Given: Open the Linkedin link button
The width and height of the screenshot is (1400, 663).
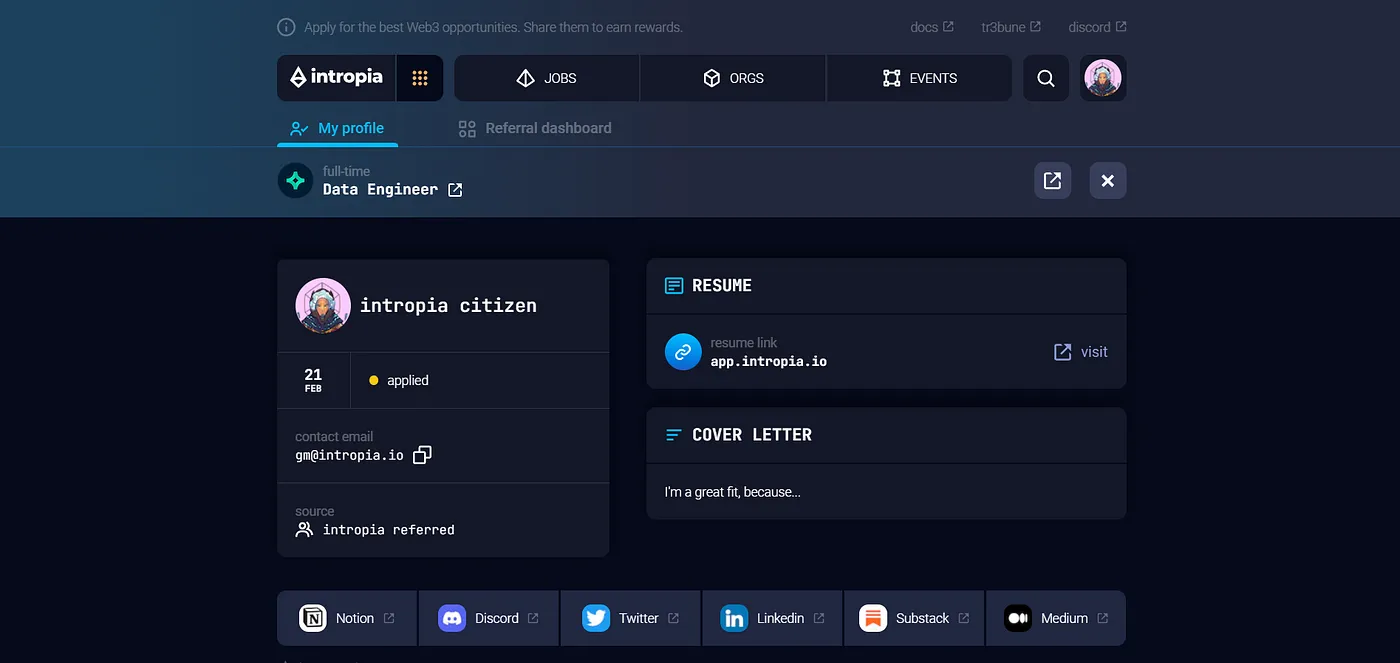Looking at the screenshot, I should [x=773, y=618].
